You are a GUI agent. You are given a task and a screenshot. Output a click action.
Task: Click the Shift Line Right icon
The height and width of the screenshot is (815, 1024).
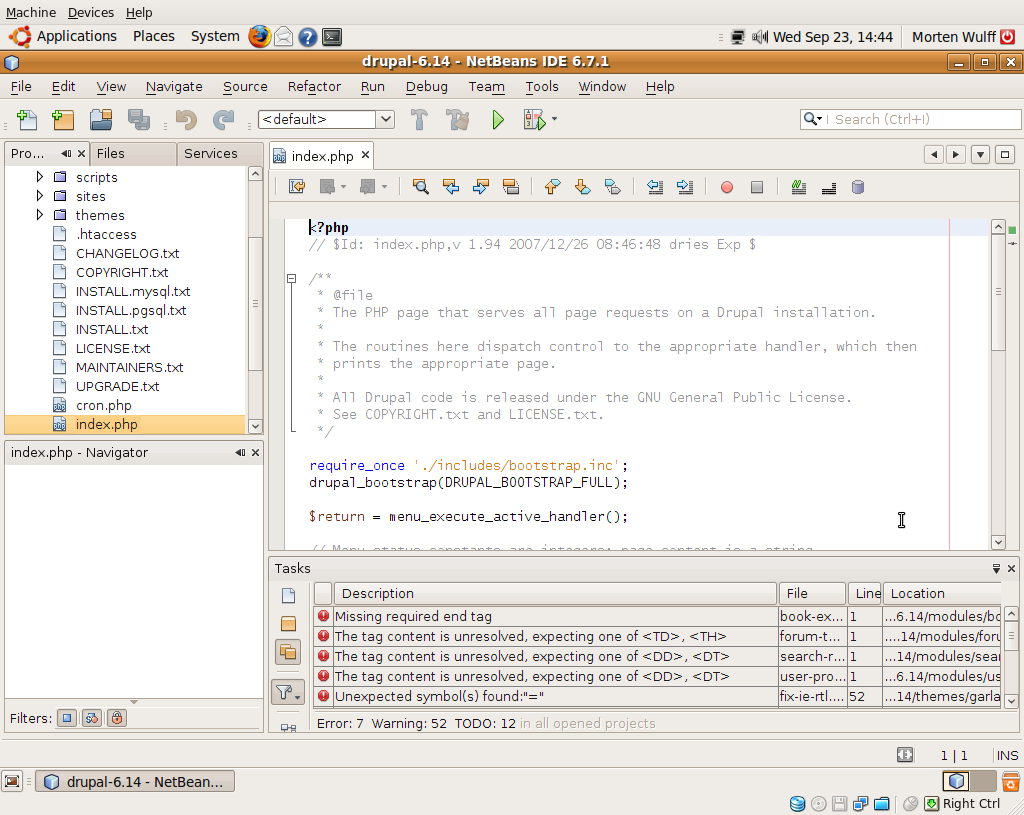click(685, 187)
